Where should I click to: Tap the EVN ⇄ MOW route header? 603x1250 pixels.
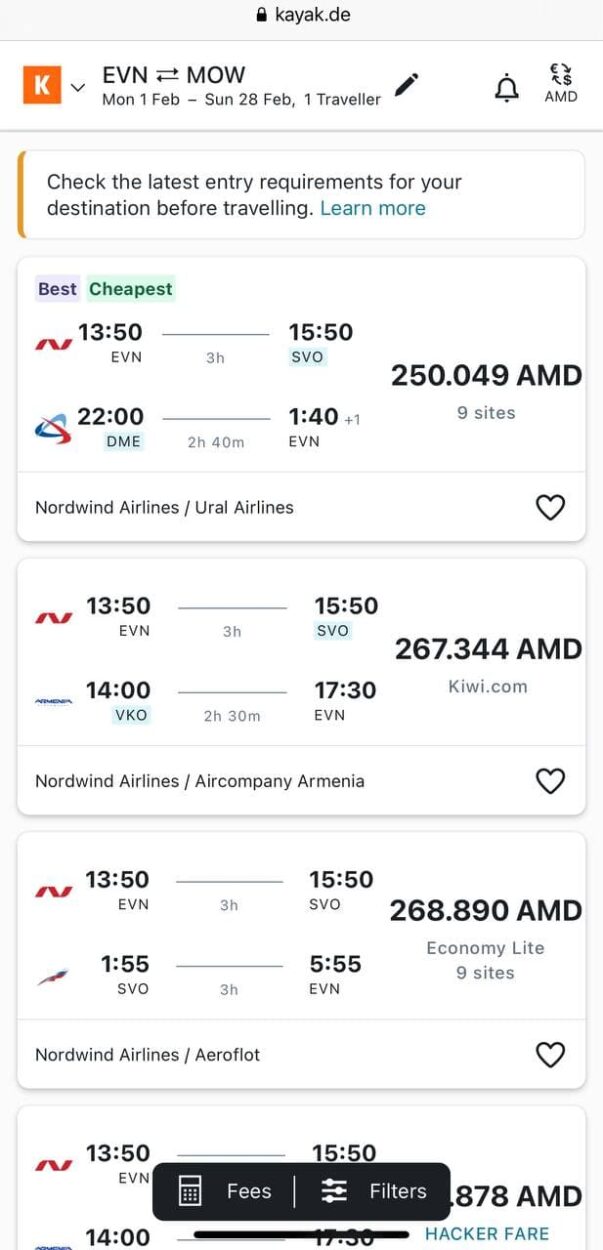coord(174,75)
